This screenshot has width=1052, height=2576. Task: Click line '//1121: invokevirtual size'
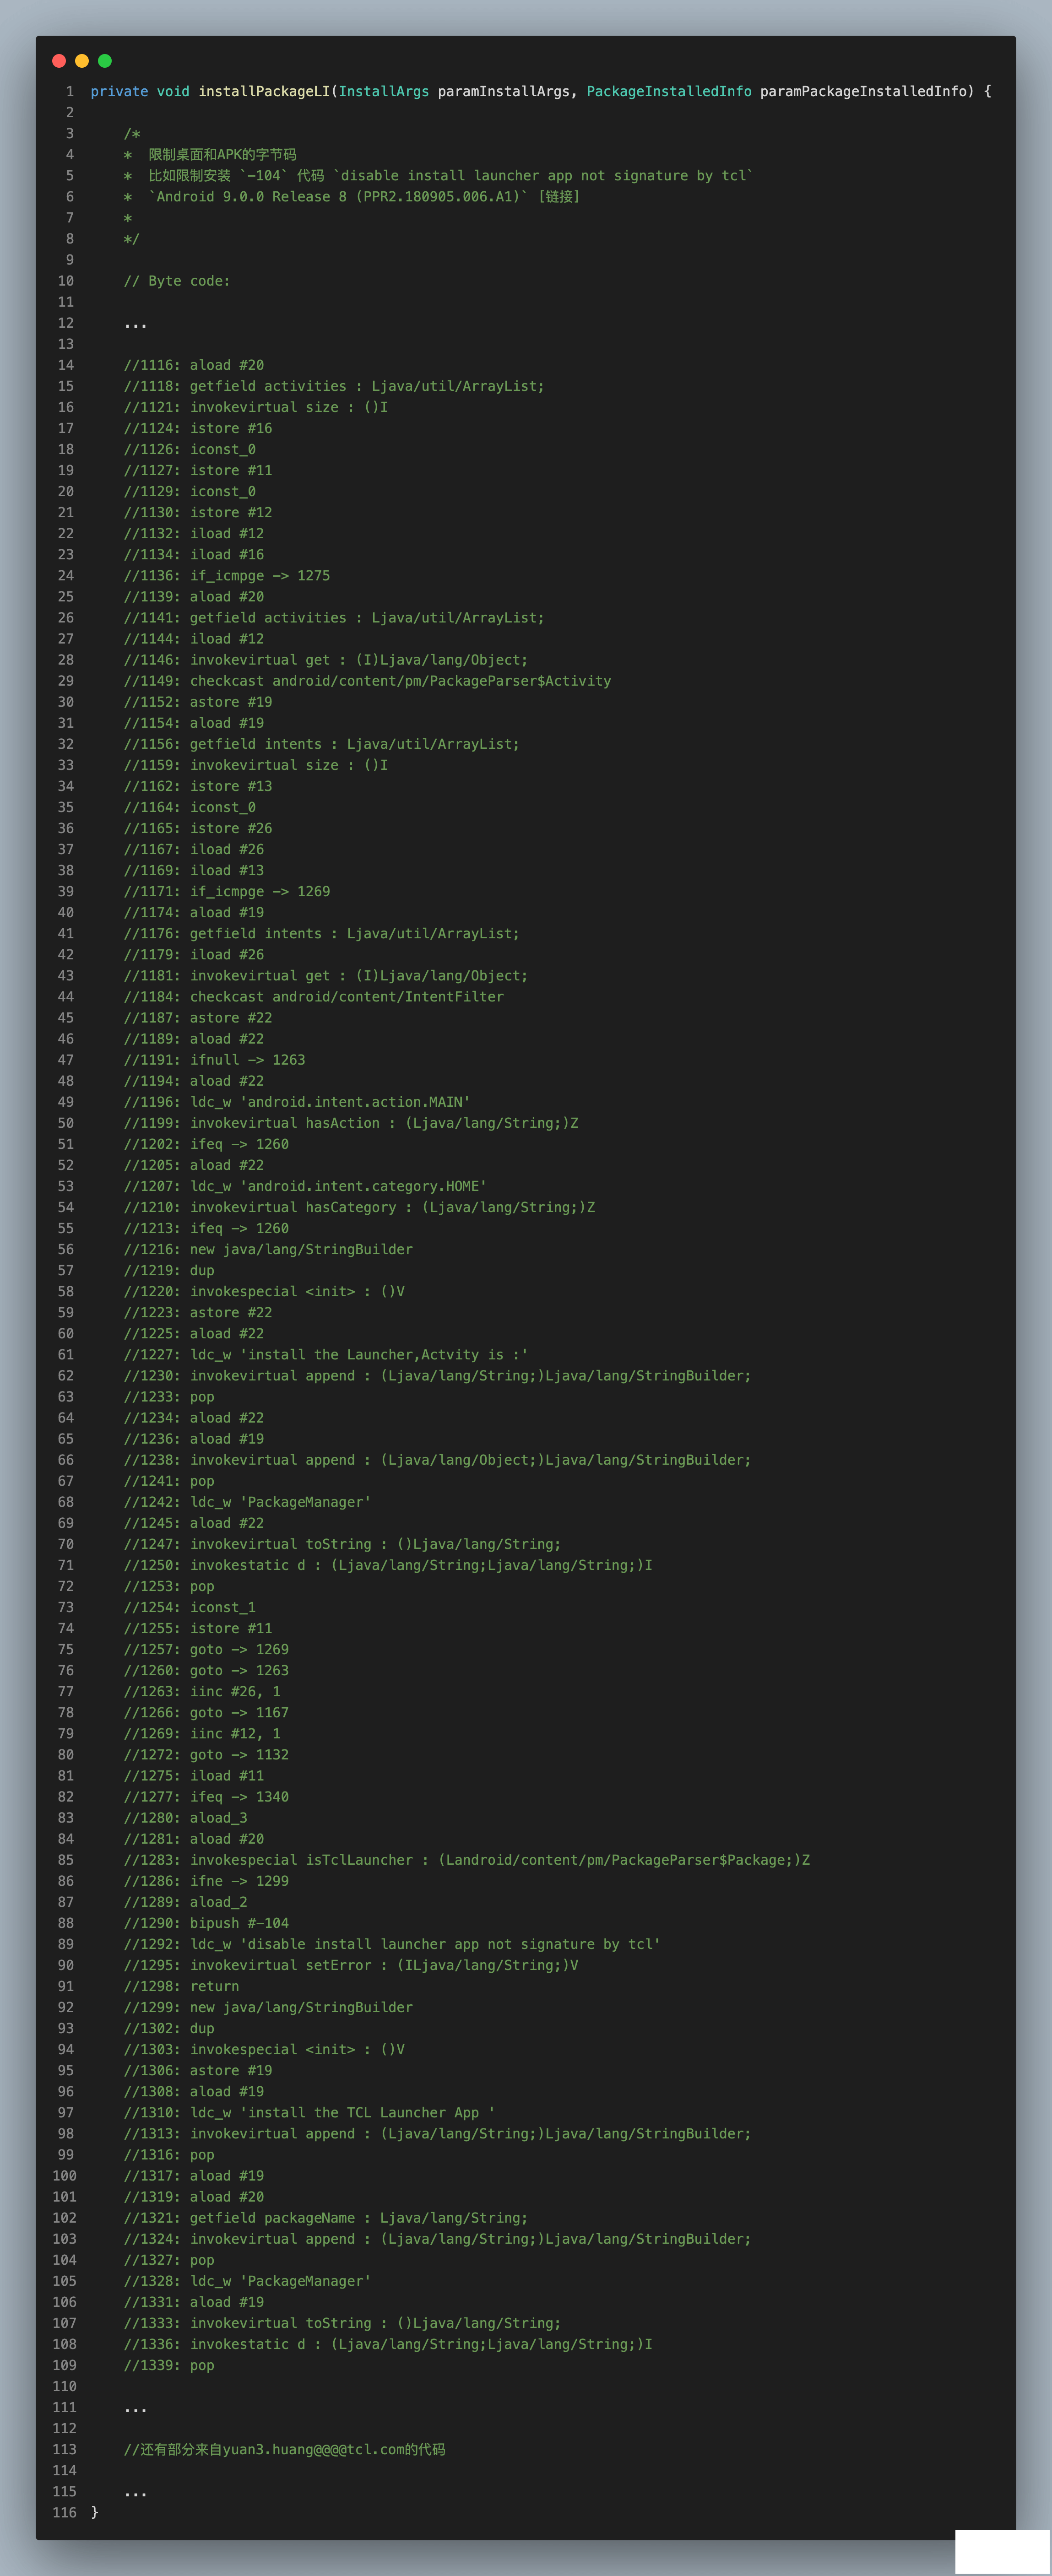[x=256, y=407]
